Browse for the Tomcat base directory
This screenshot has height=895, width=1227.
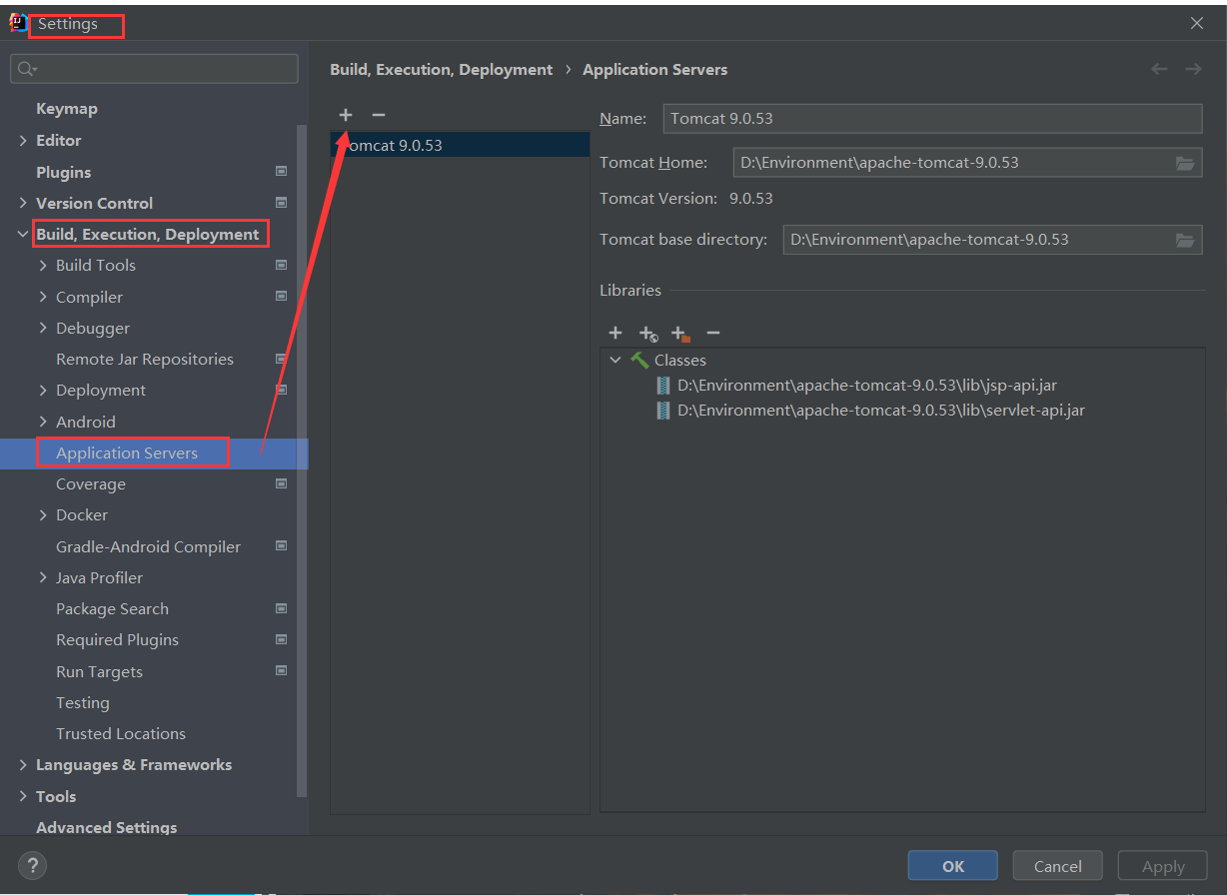point(1185,240)
